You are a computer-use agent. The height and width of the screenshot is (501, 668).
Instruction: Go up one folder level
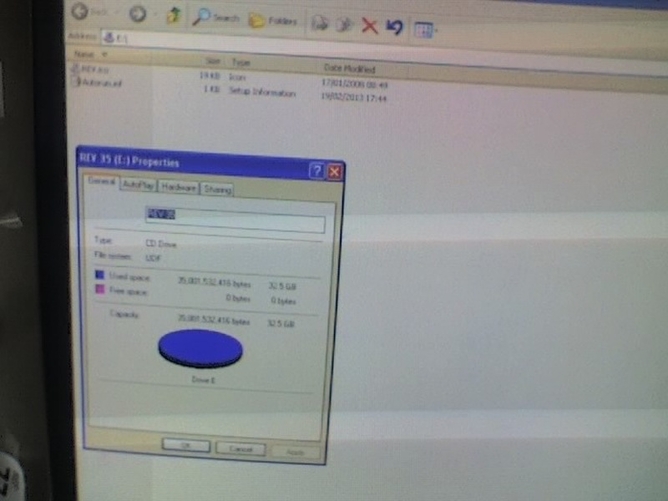[173, 15]
